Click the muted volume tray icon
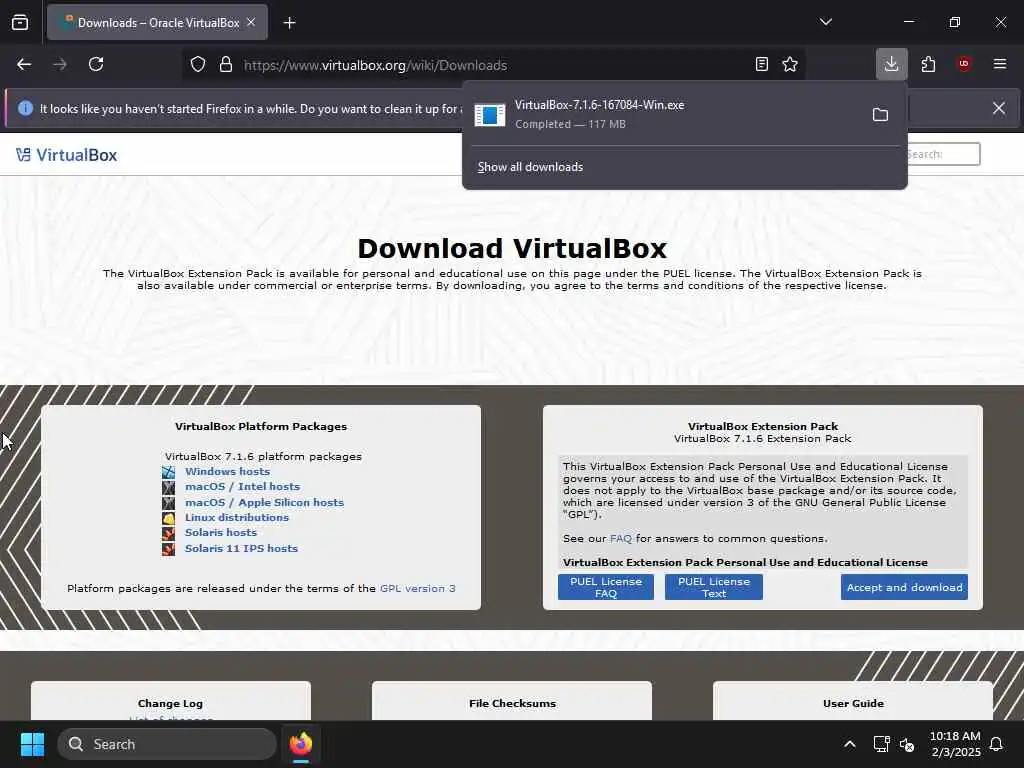 coord(907,744)
